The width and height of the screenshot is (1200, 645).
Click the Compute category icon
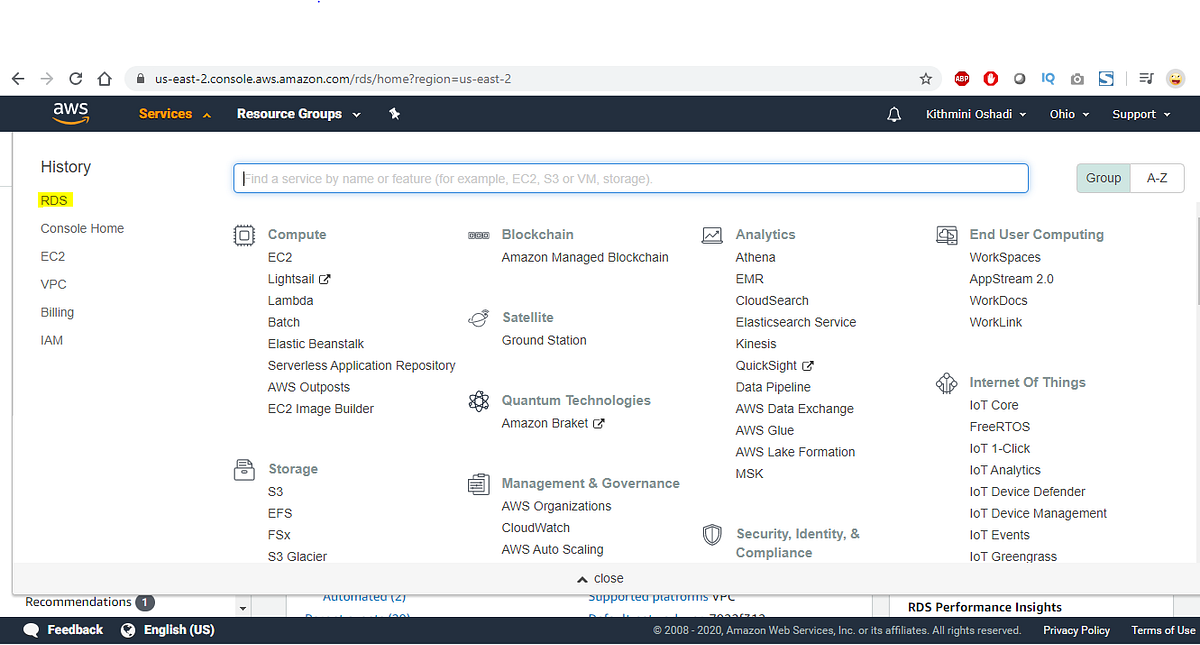[x=244, y=234]
